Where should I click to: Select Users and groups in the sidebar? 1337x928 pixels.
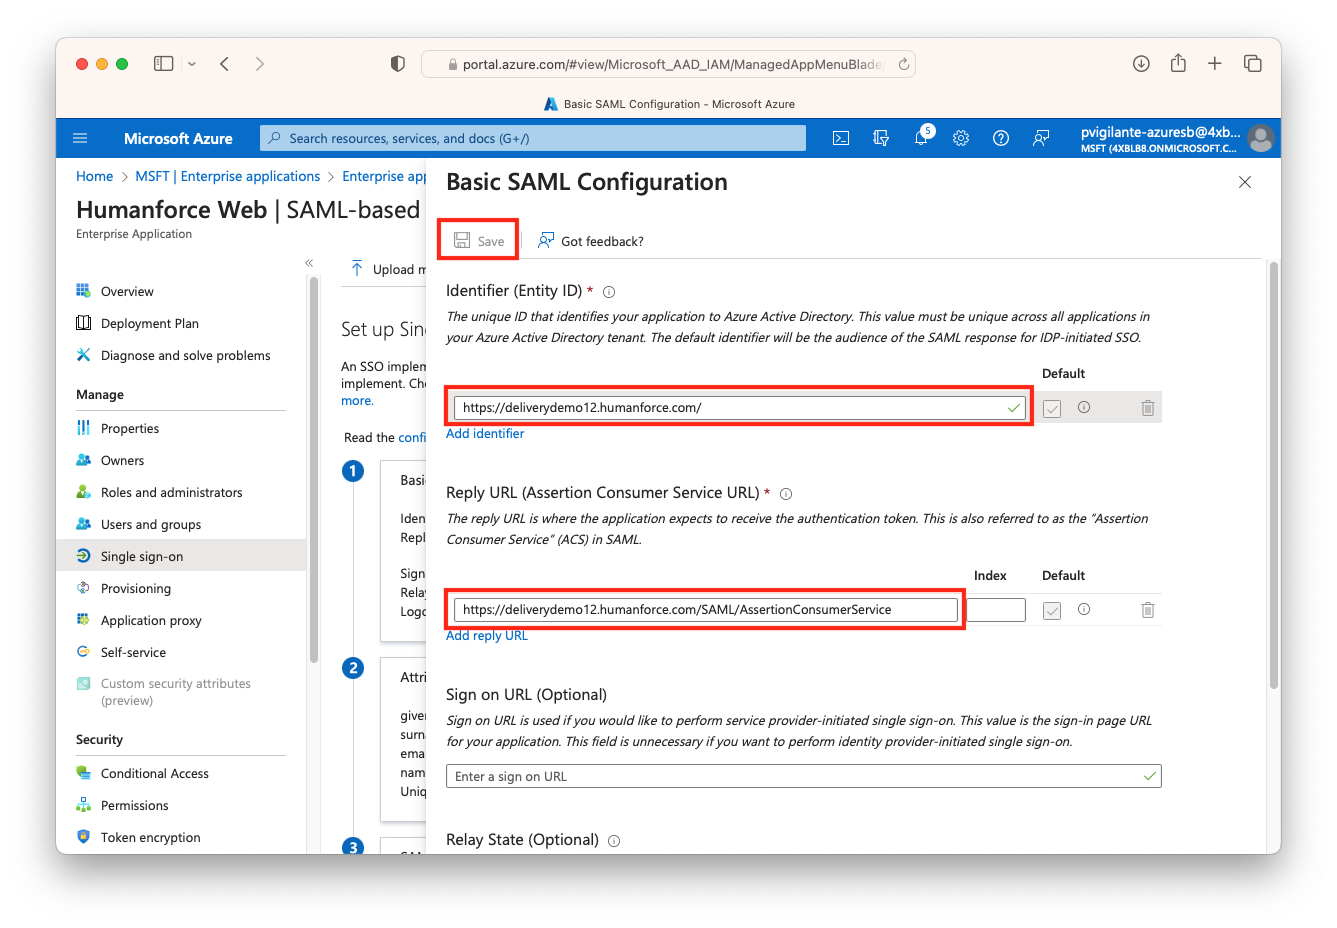pyautogui.click(x=152, y=524)
